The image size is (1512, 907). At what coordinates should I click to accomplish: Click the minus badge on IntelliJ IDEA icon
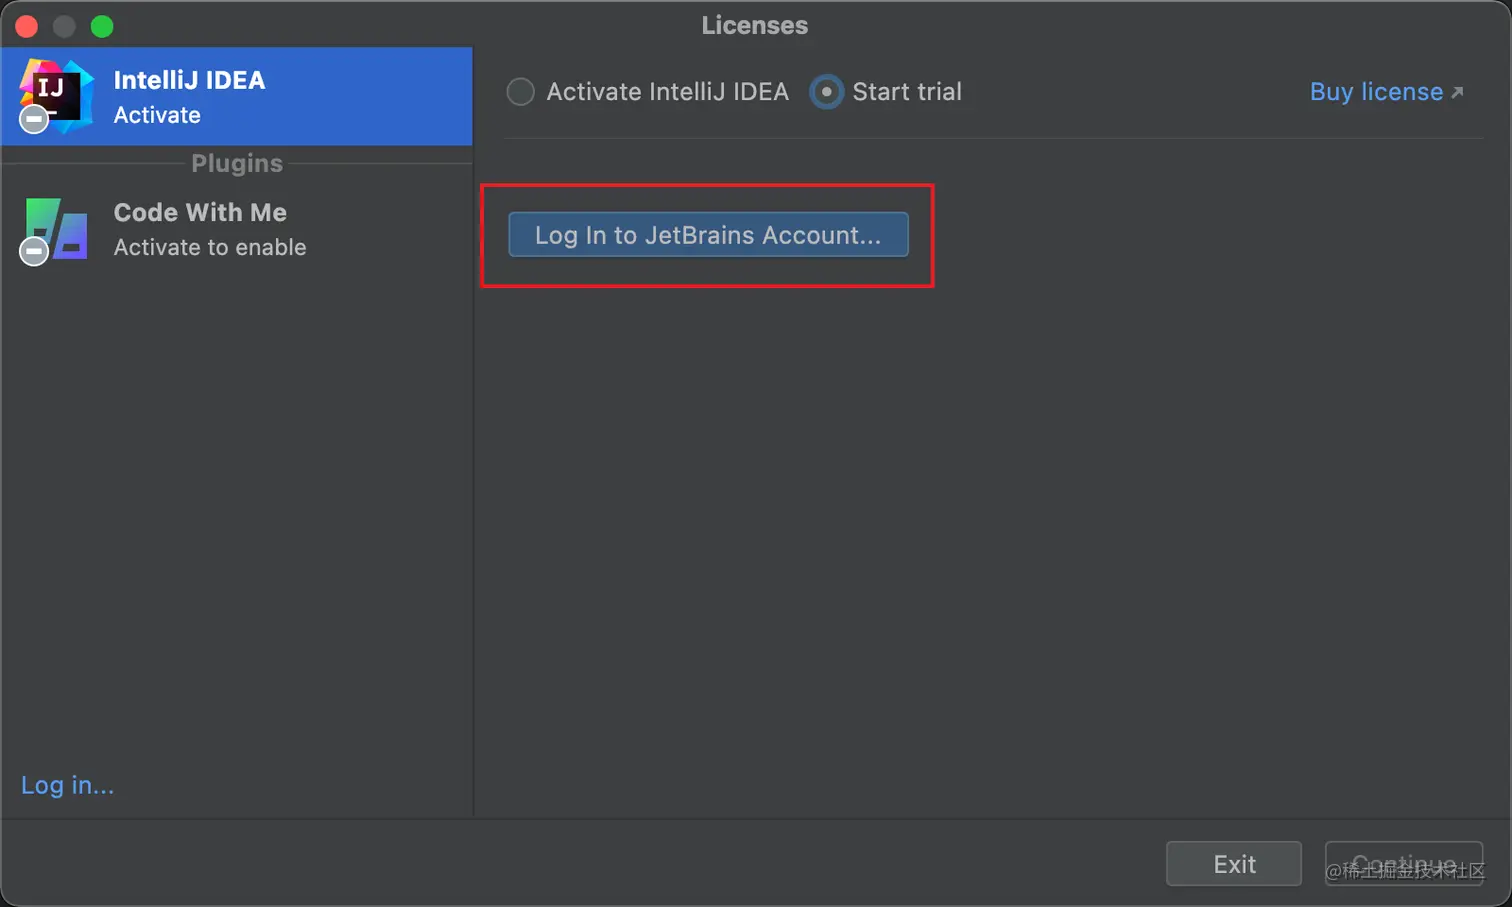click(34, 120)
